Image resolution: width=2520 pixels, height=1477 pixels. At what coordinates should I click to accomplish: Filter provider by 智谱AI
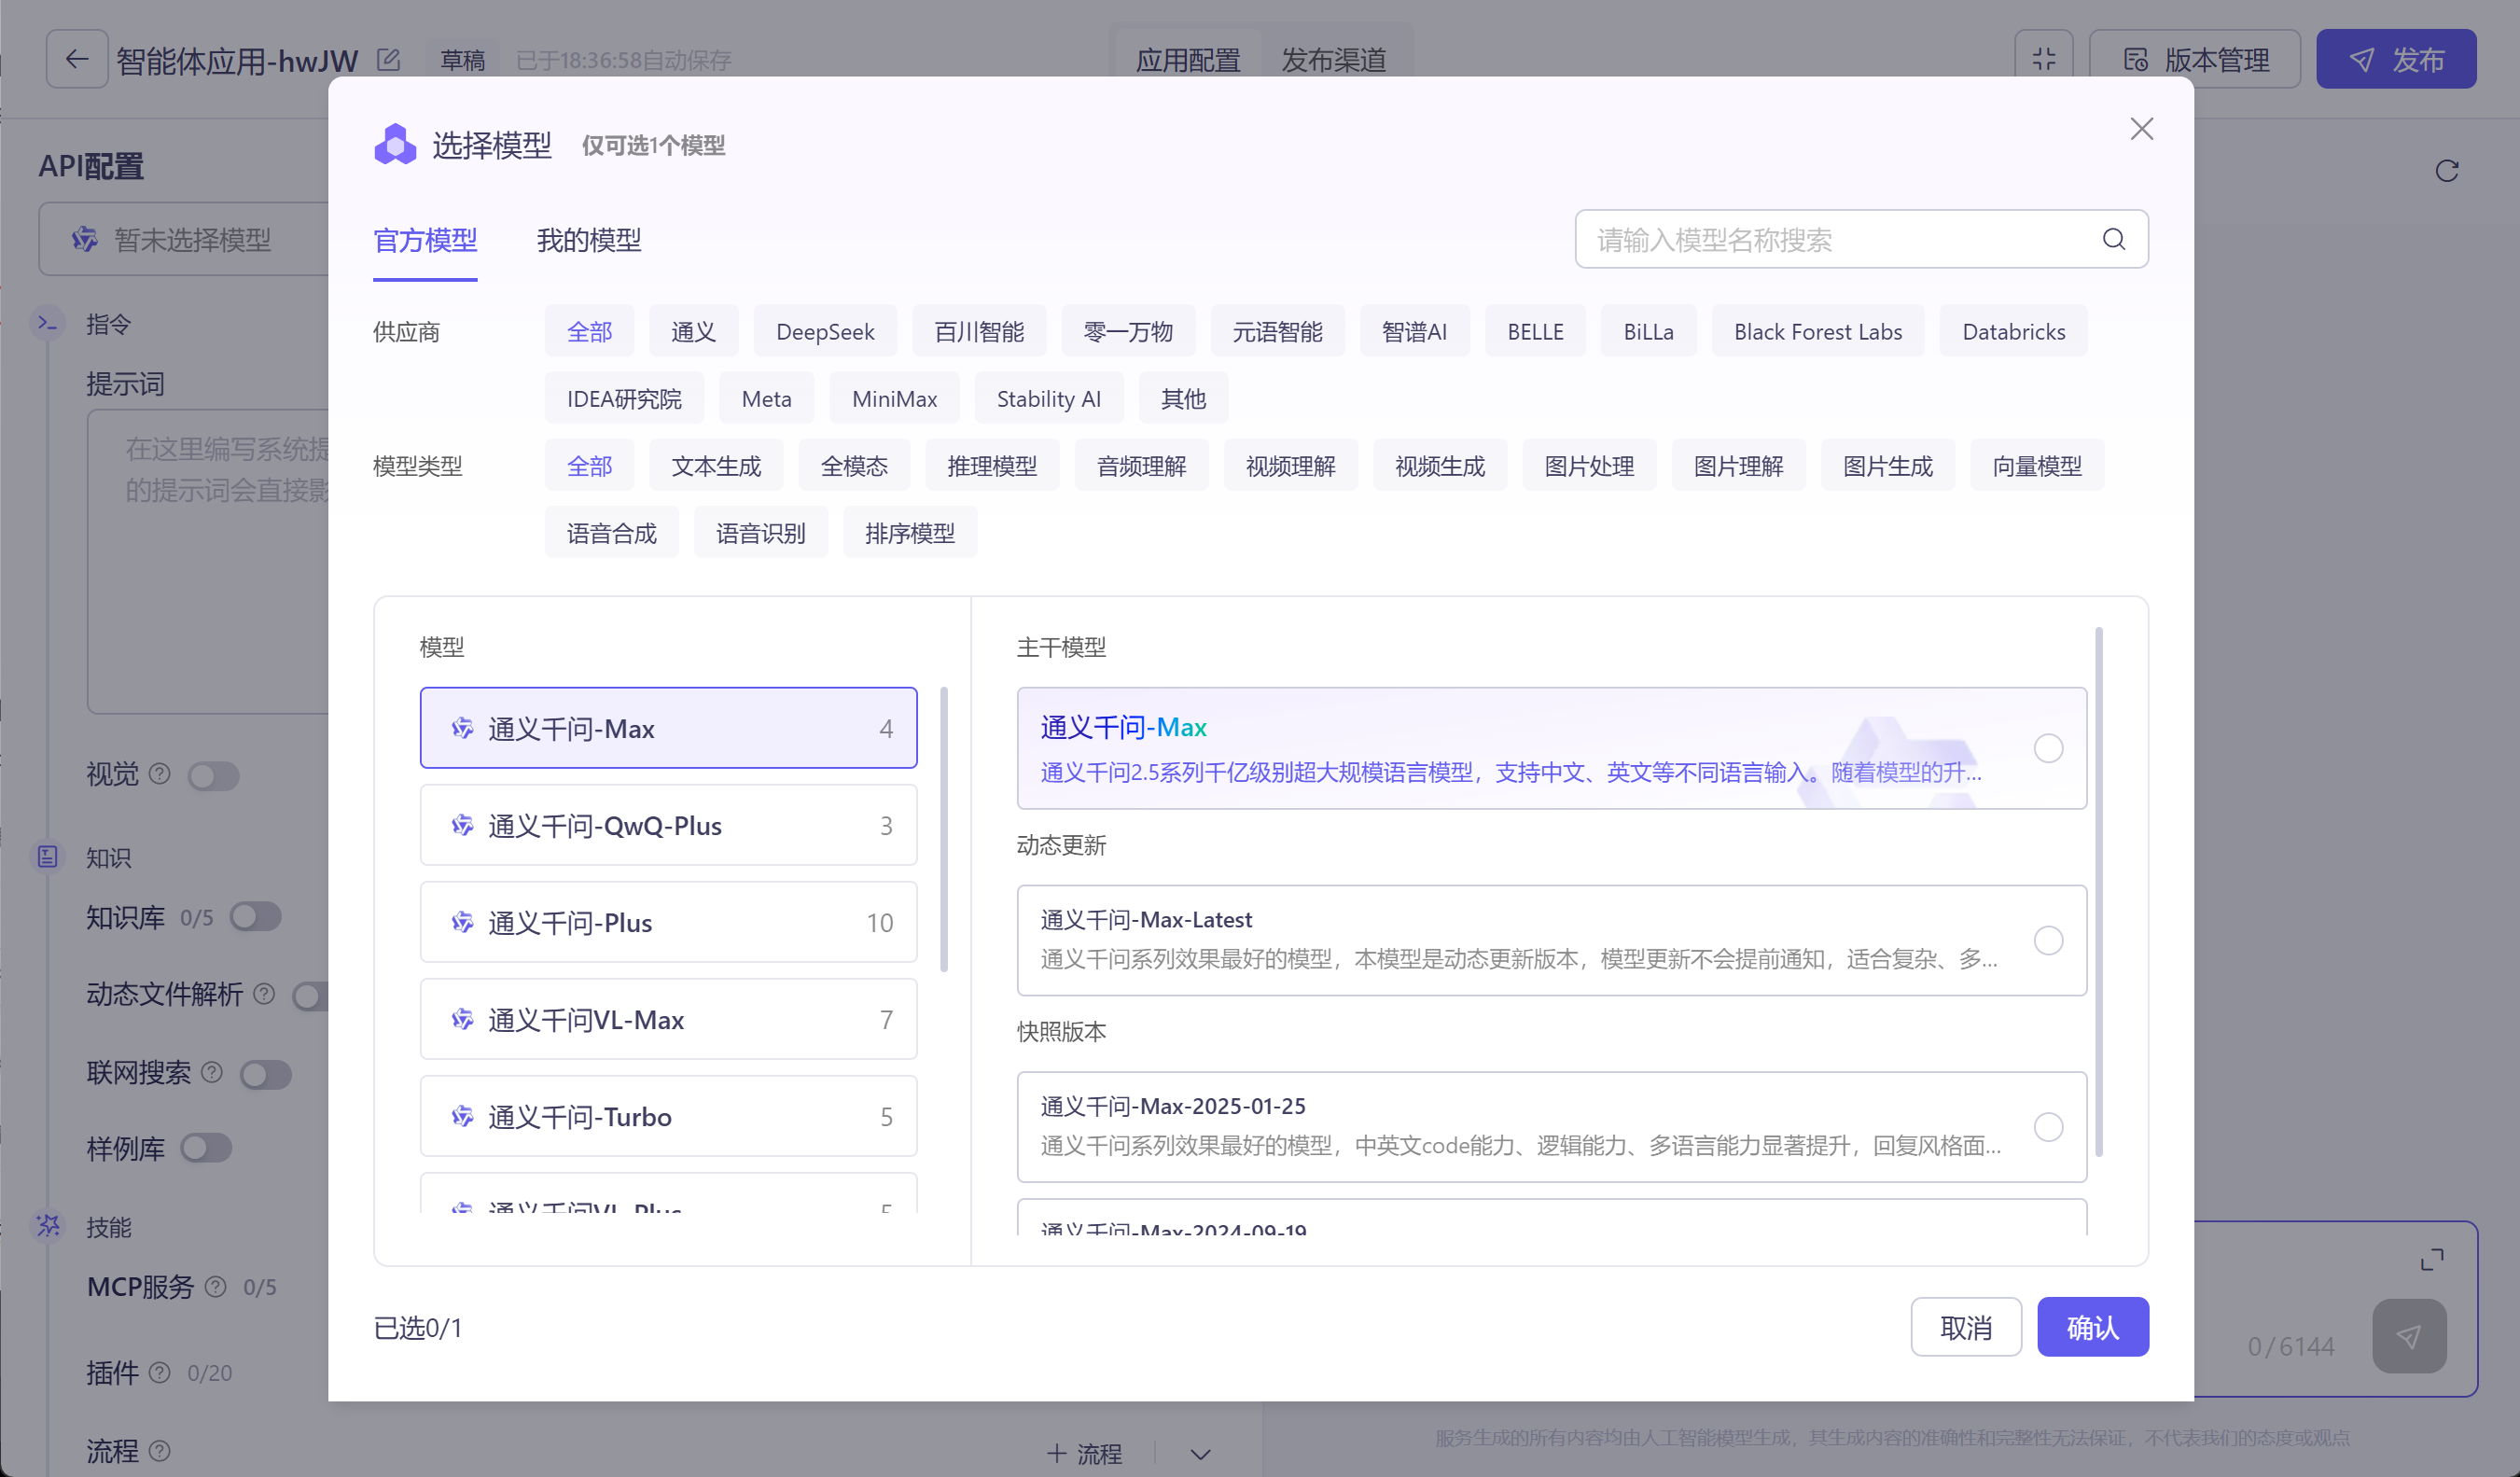1414,331
